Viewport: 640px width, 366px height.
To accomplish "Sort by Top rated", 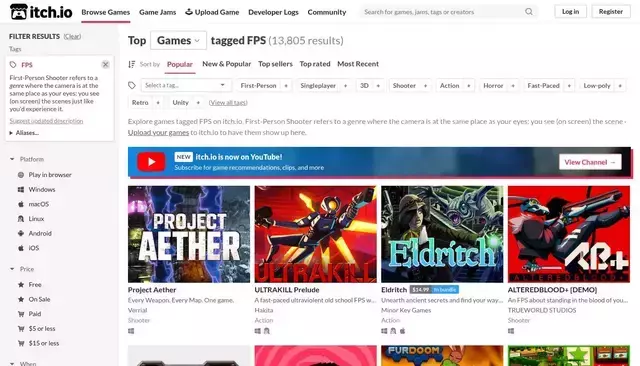I will click(315, 64).
